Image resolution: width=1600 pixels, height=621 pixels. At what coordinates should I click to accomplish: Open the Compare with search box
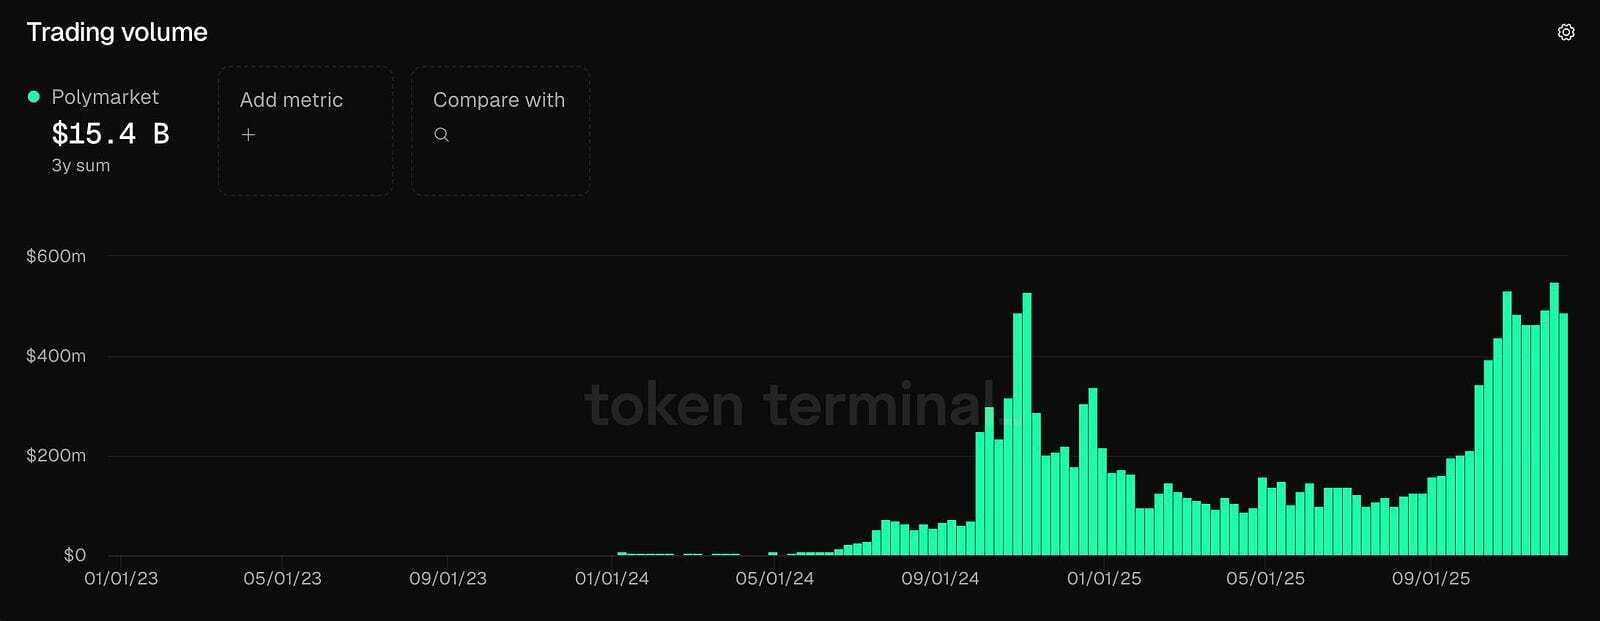coord(500,131)
